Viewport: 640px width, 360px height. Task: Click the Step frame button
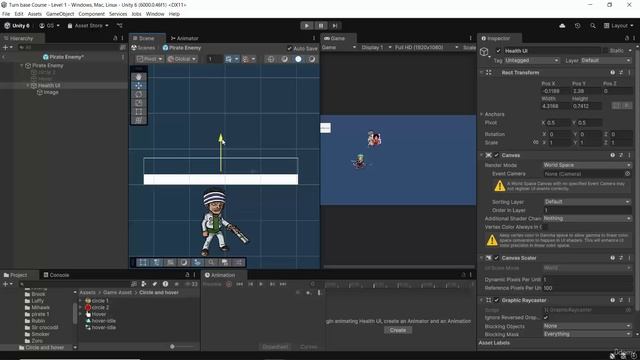tap(335, 25)
